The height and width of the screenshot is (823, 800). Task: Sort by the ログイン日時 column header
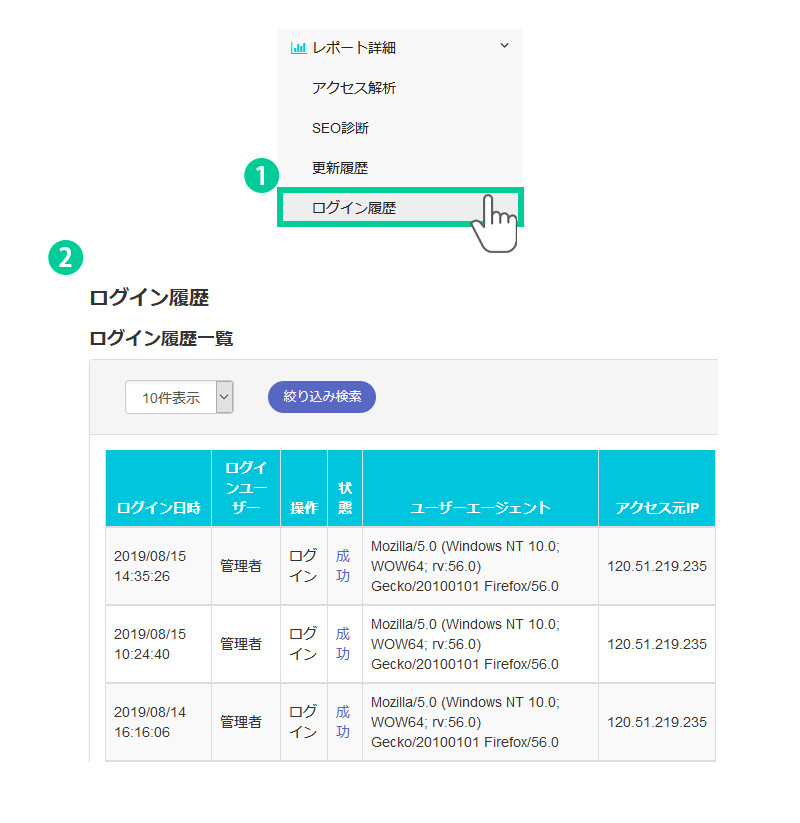(x=158, y=507)
